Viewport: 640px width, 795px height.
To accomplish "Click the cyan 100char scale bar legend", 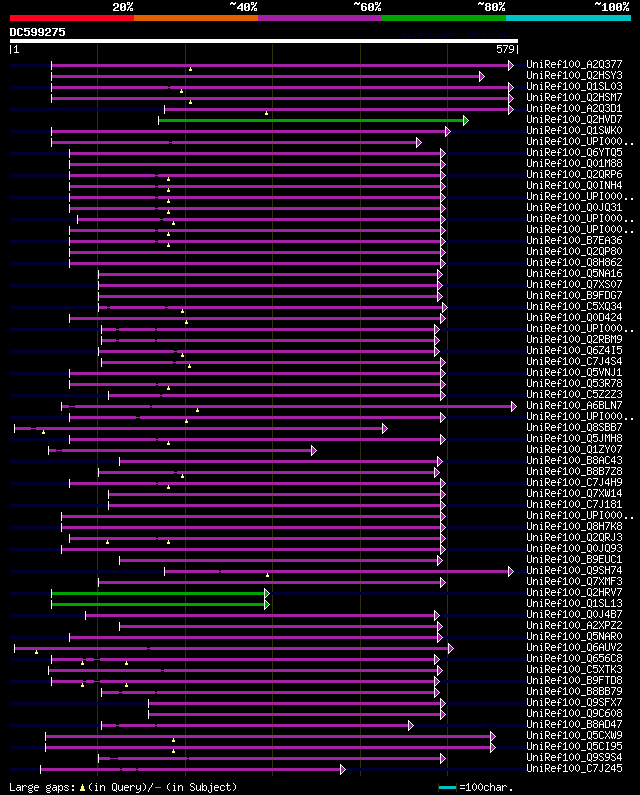I will [447, 788].
